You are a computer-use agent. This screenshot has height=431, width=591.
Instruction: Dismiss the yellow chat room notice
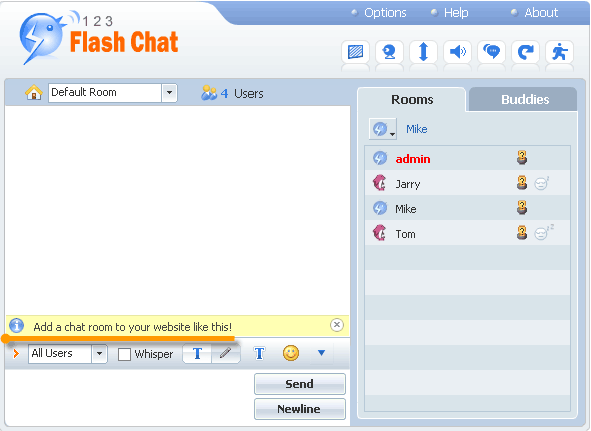pos(337,325)
